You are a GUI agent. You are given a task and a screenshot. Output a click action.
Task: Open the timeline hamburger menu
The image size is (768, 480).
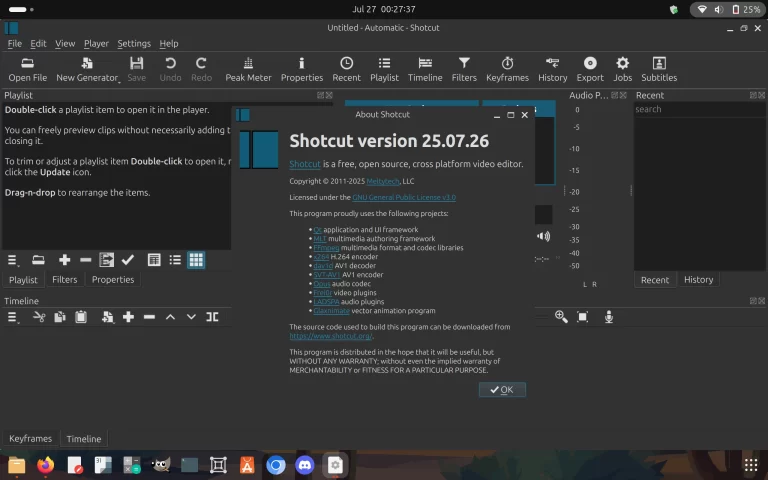coord(13,317)
